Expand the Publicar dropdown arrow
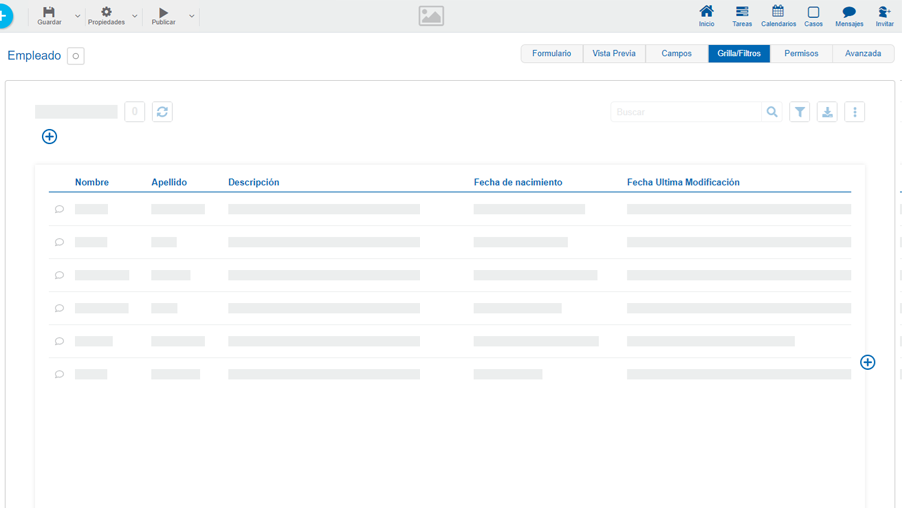 [192, 16]
